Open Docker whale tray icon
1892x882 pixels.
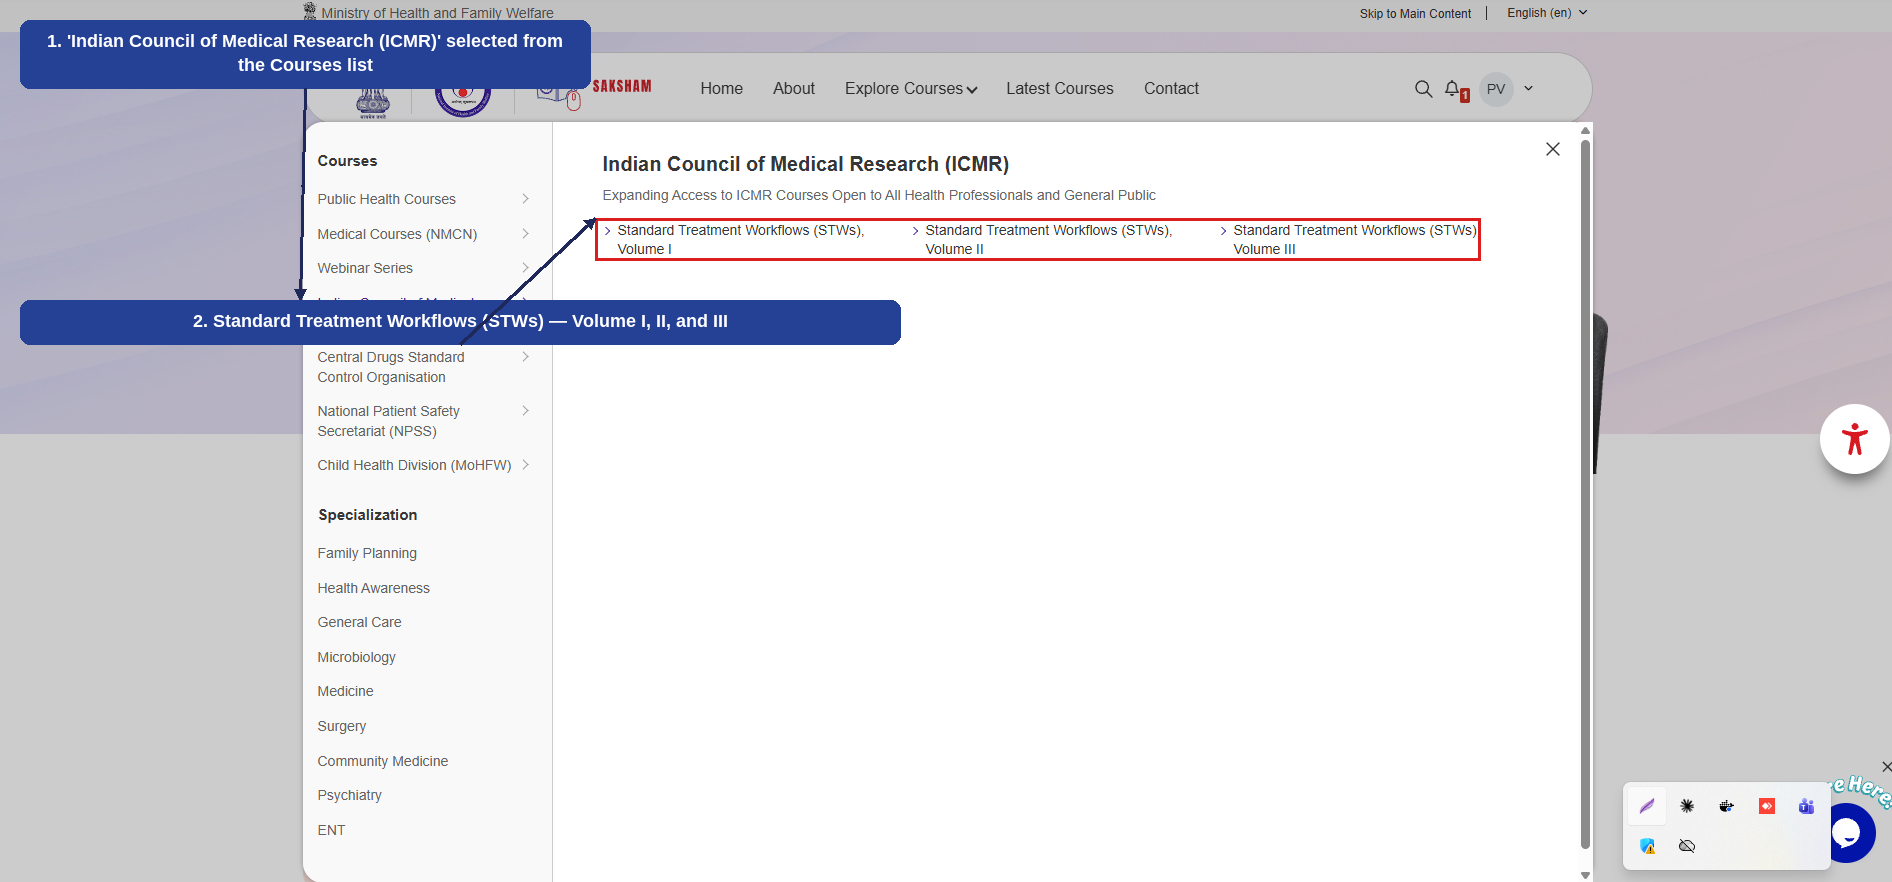[x=1727, y=806]
